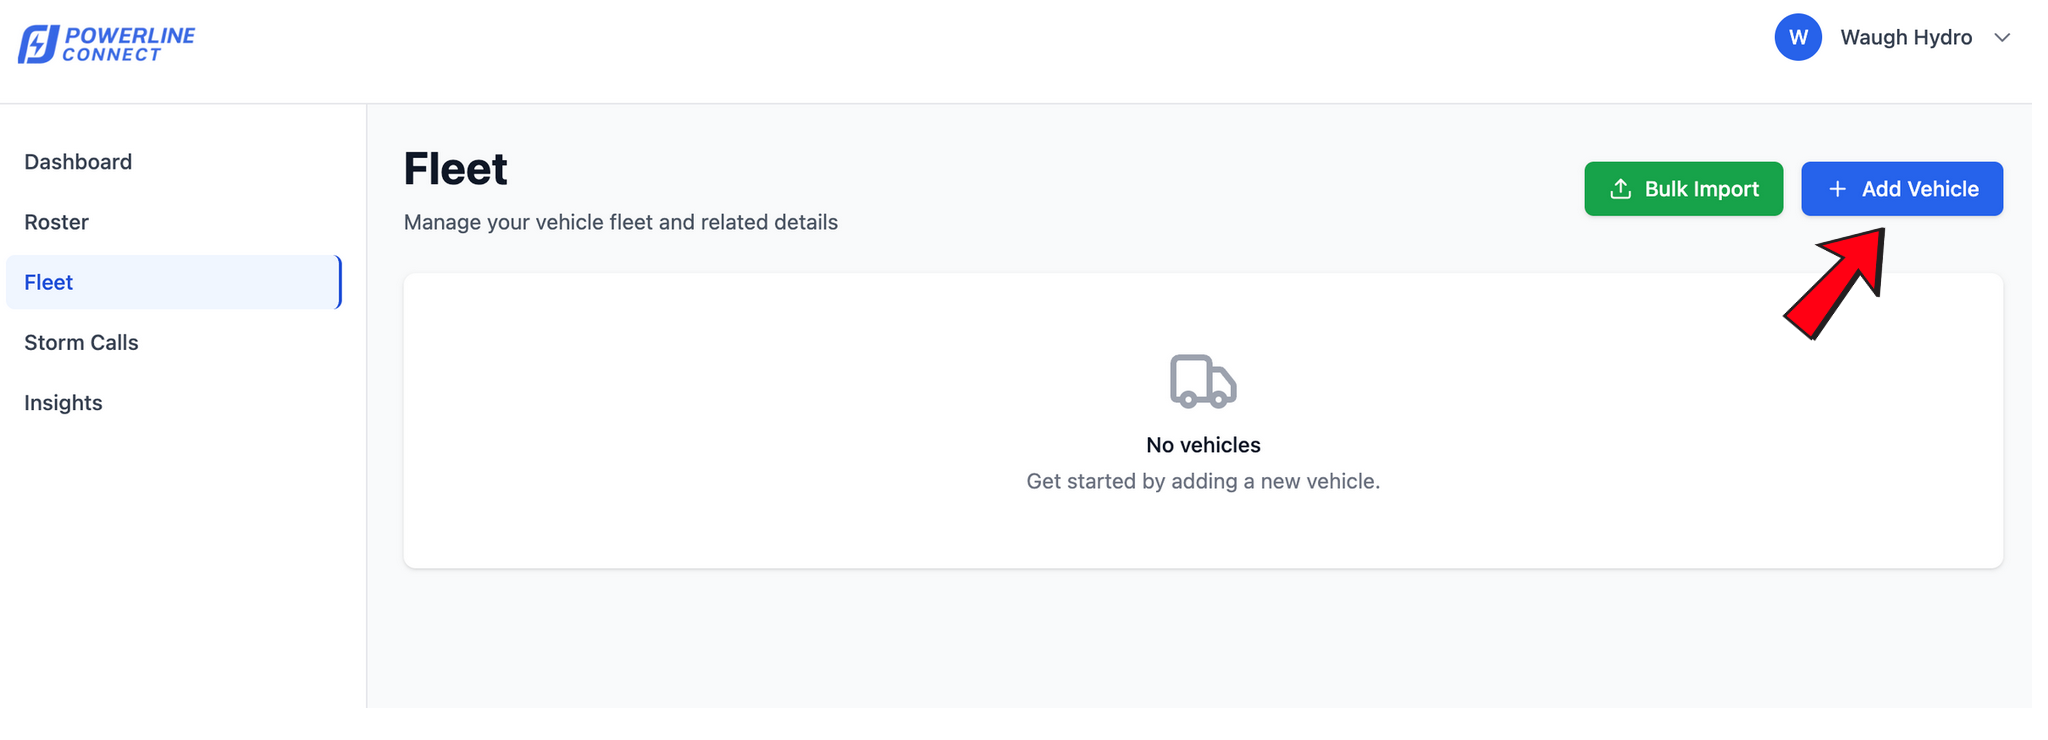Open the Dashboard sidebar section

pyautogui.click(x=78, y=161)
